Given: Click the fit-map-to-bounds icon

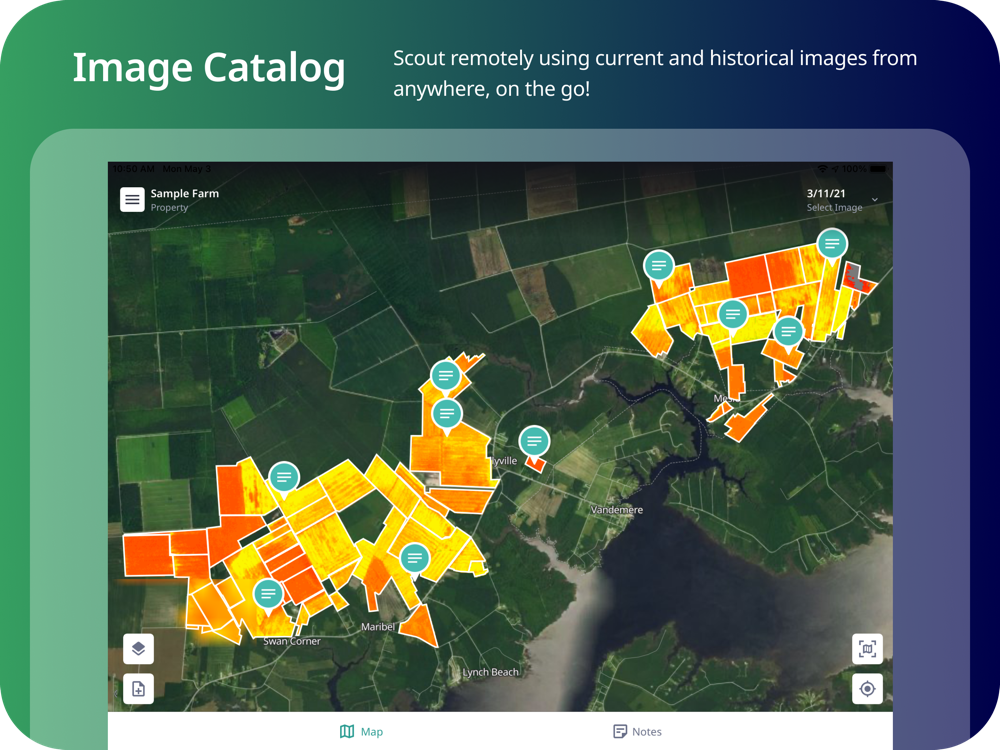Looking at the screenshot, I should pyautogui.click(x=867, y=649).
